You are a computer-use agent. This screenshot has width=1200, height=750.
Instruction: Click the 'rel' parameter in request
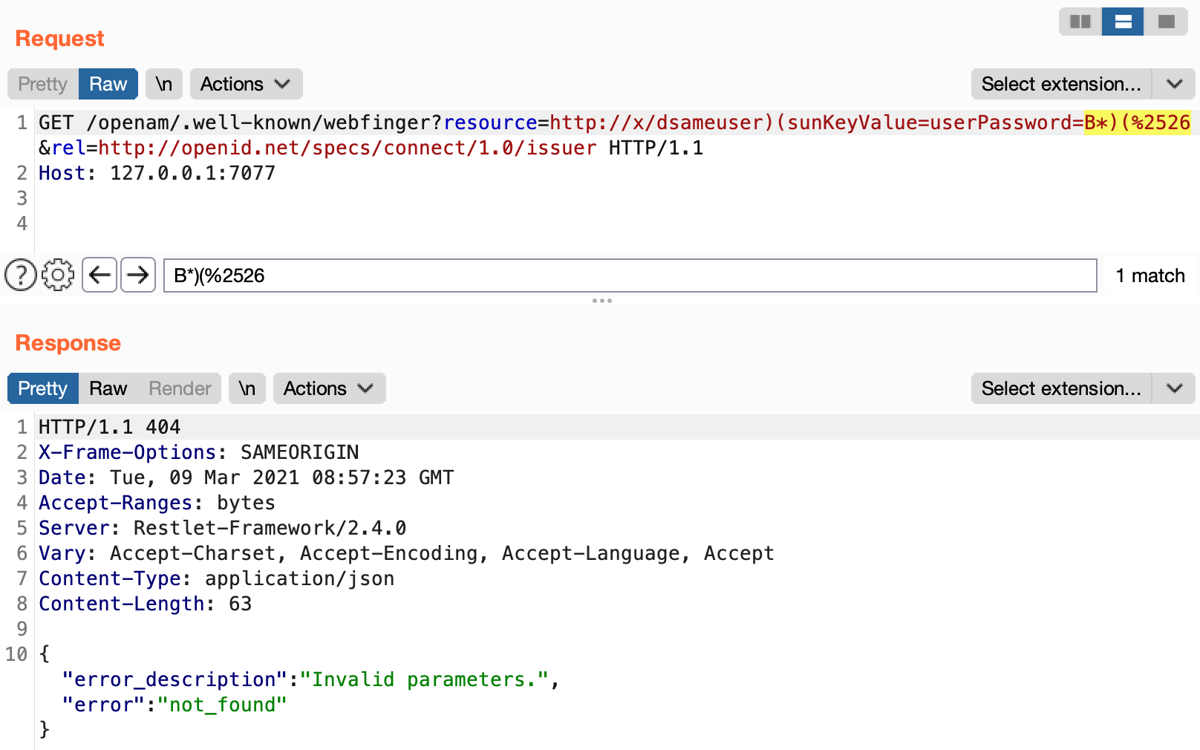(69, 148)
